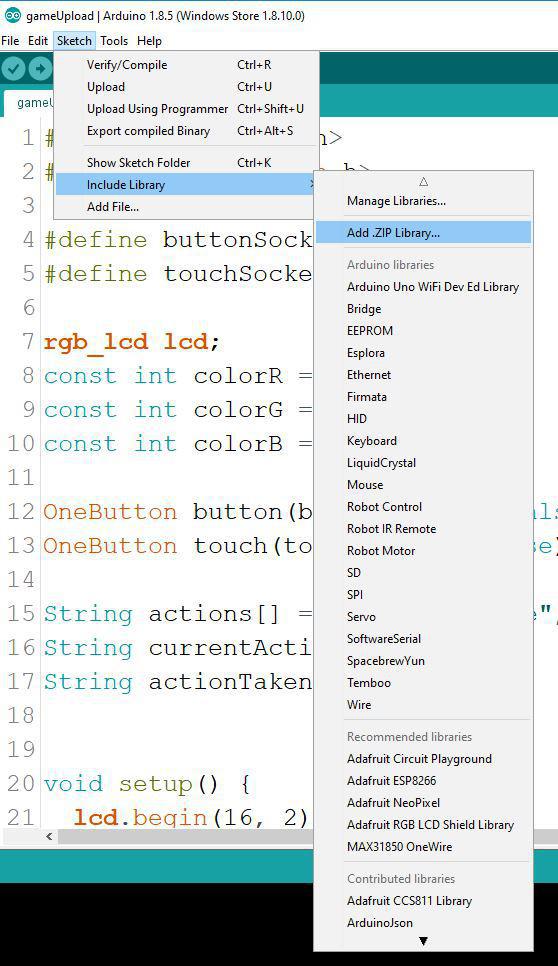Include the Ethernet library
The height and width of the screenshot is (966, 558).
[423, 375]
